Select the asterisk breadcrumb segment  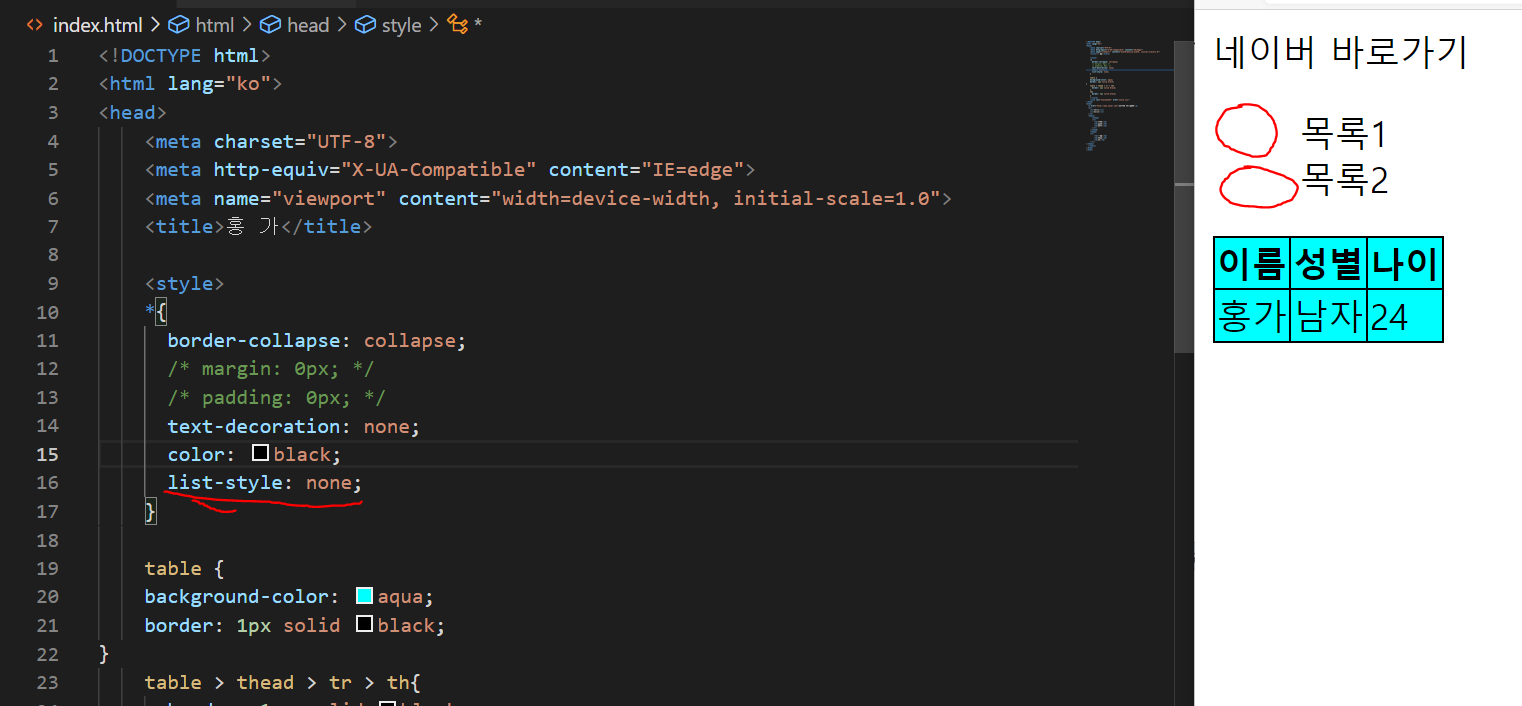(x=478, y=25)
